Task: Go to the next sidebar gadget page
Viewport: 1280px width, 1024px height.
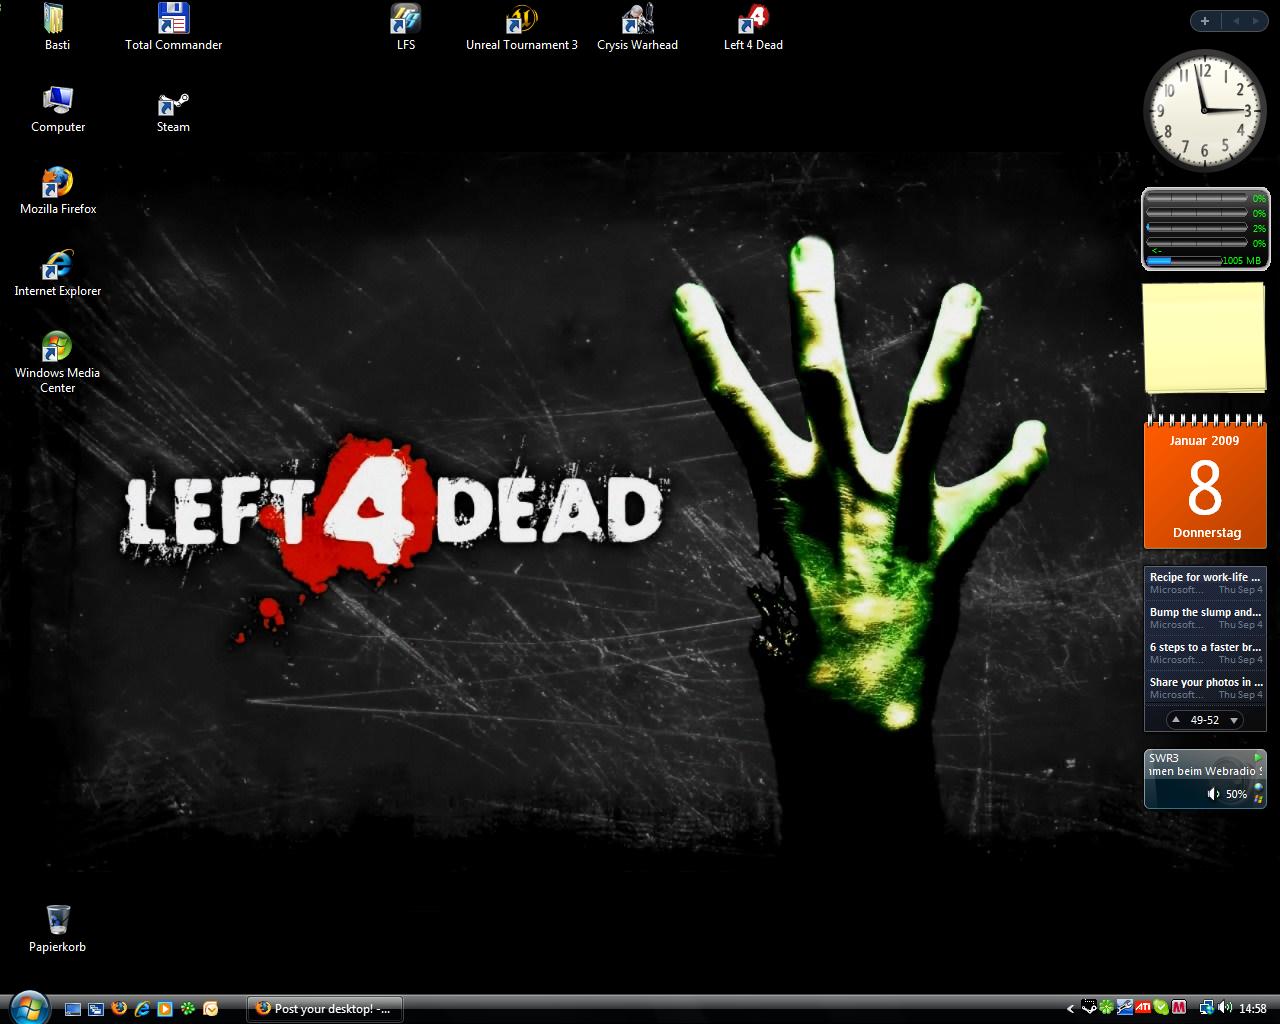Action: point(1257,21)
